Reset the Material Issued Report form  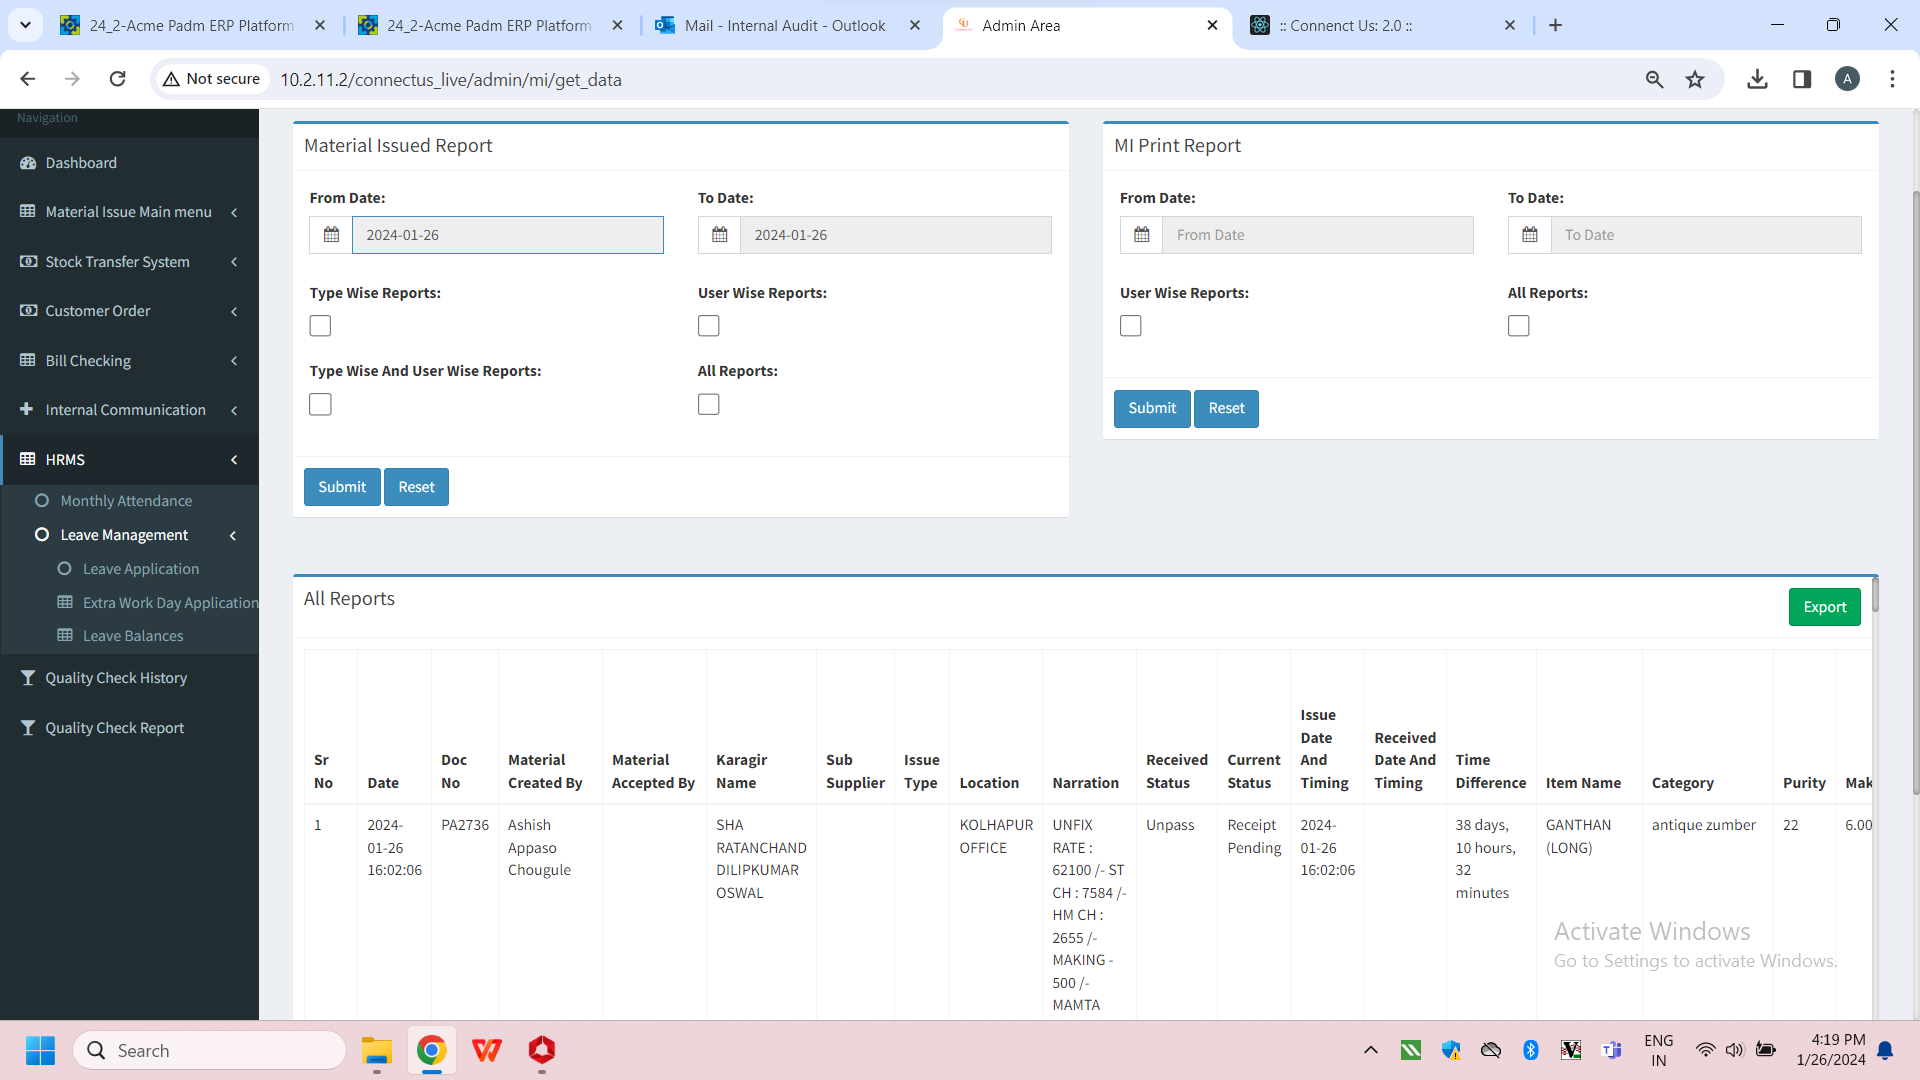tap(416, 487)
